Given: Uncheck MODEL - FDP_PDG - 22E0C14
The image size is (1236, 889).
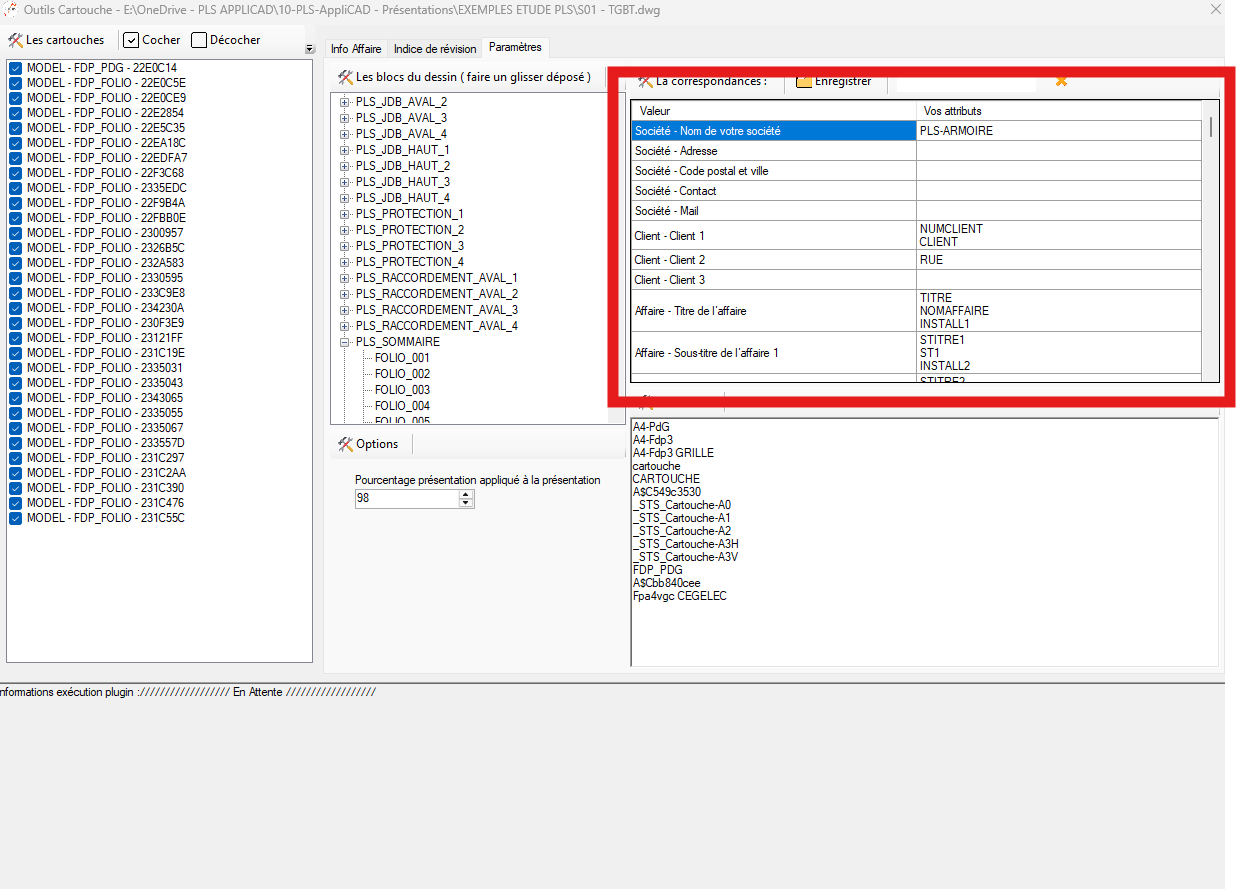Looking at the screenshot, I should pos(16,68).
